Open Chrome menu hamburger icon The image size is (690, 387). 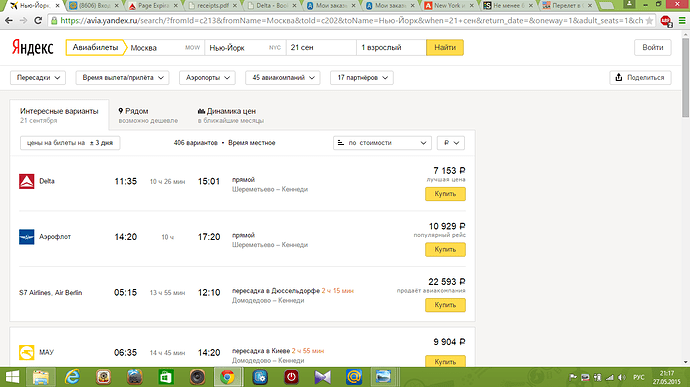coord(682,21)
